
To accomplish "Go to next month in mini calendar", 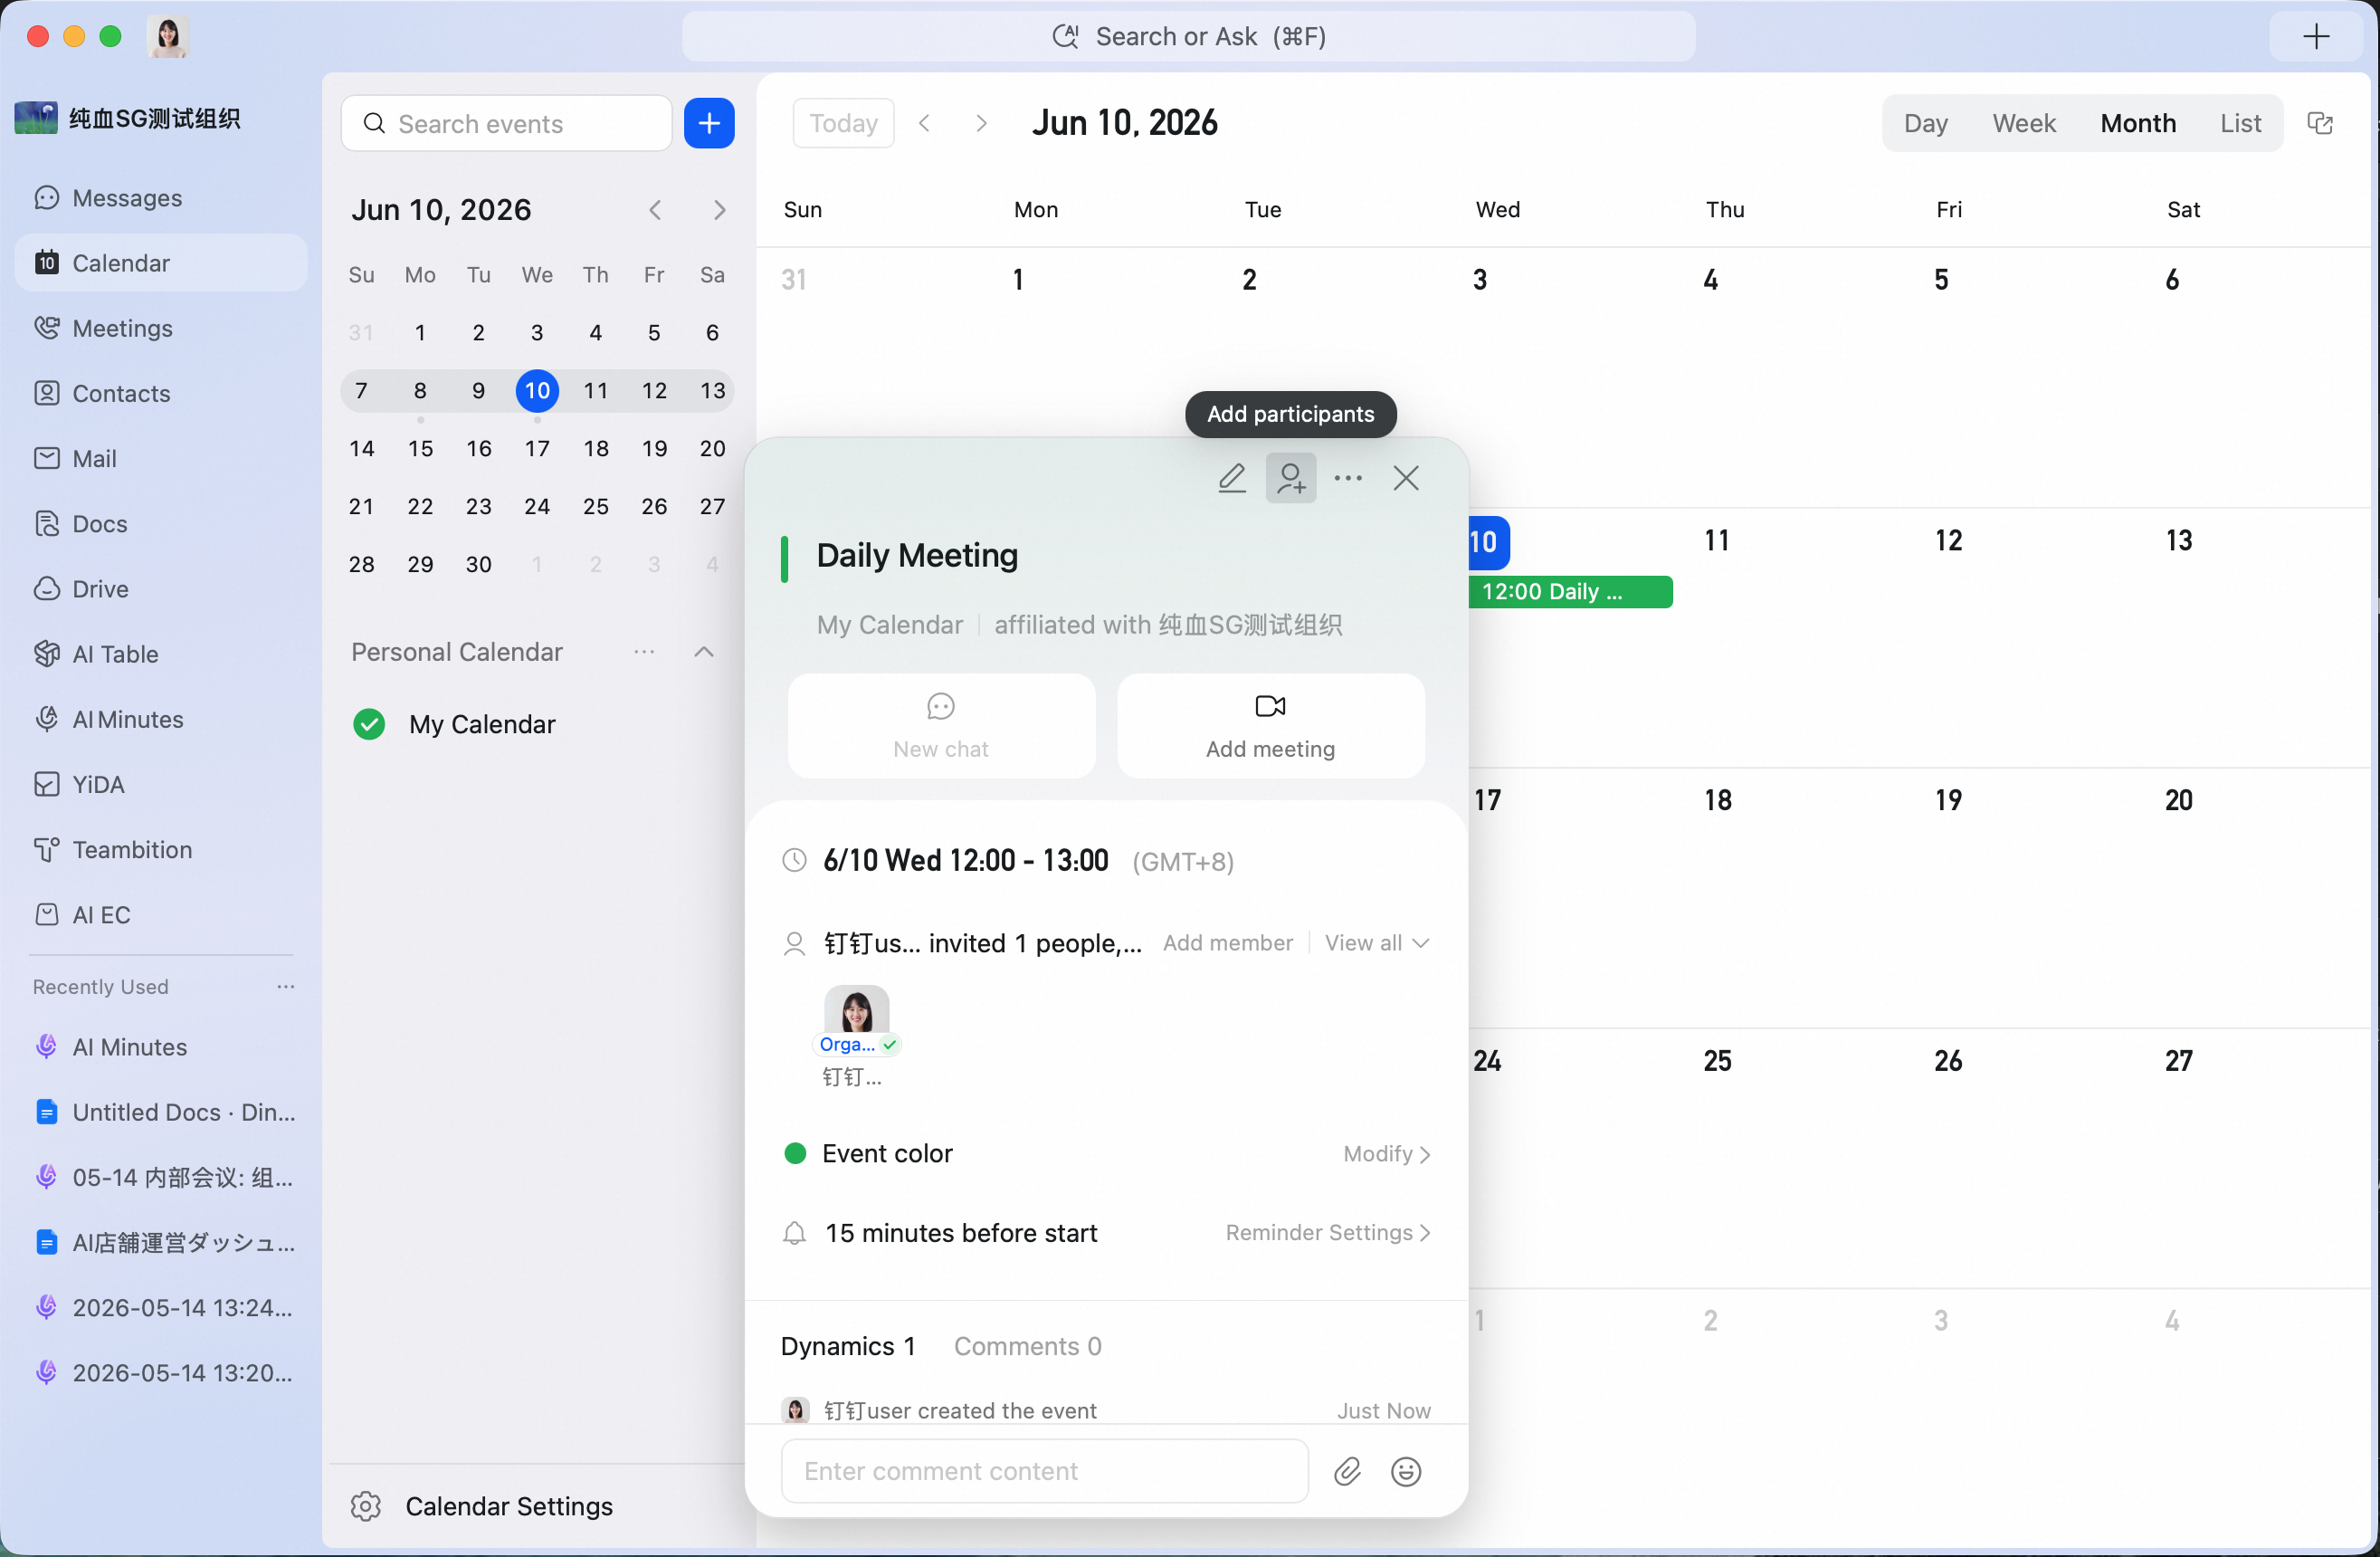I will (719, 210).
